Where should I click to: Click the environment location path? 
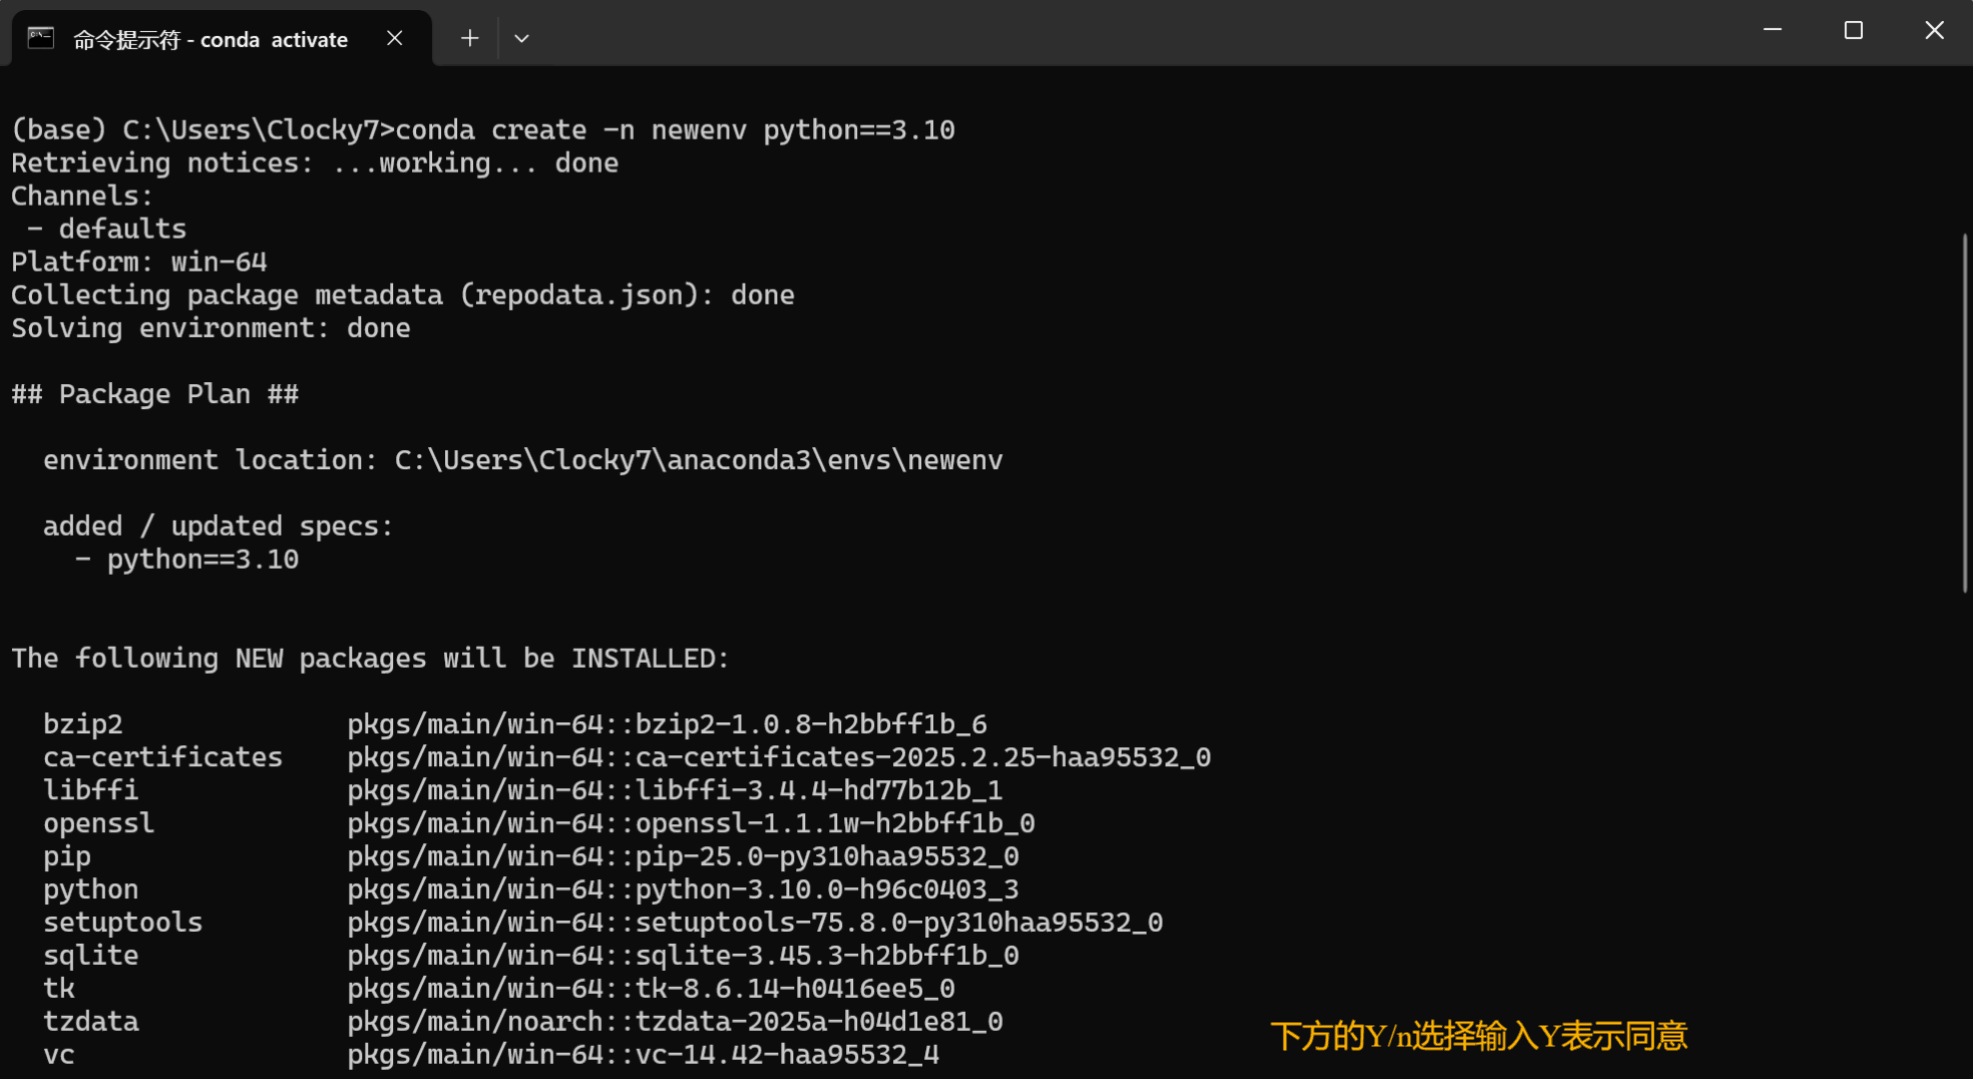(698, 460)
